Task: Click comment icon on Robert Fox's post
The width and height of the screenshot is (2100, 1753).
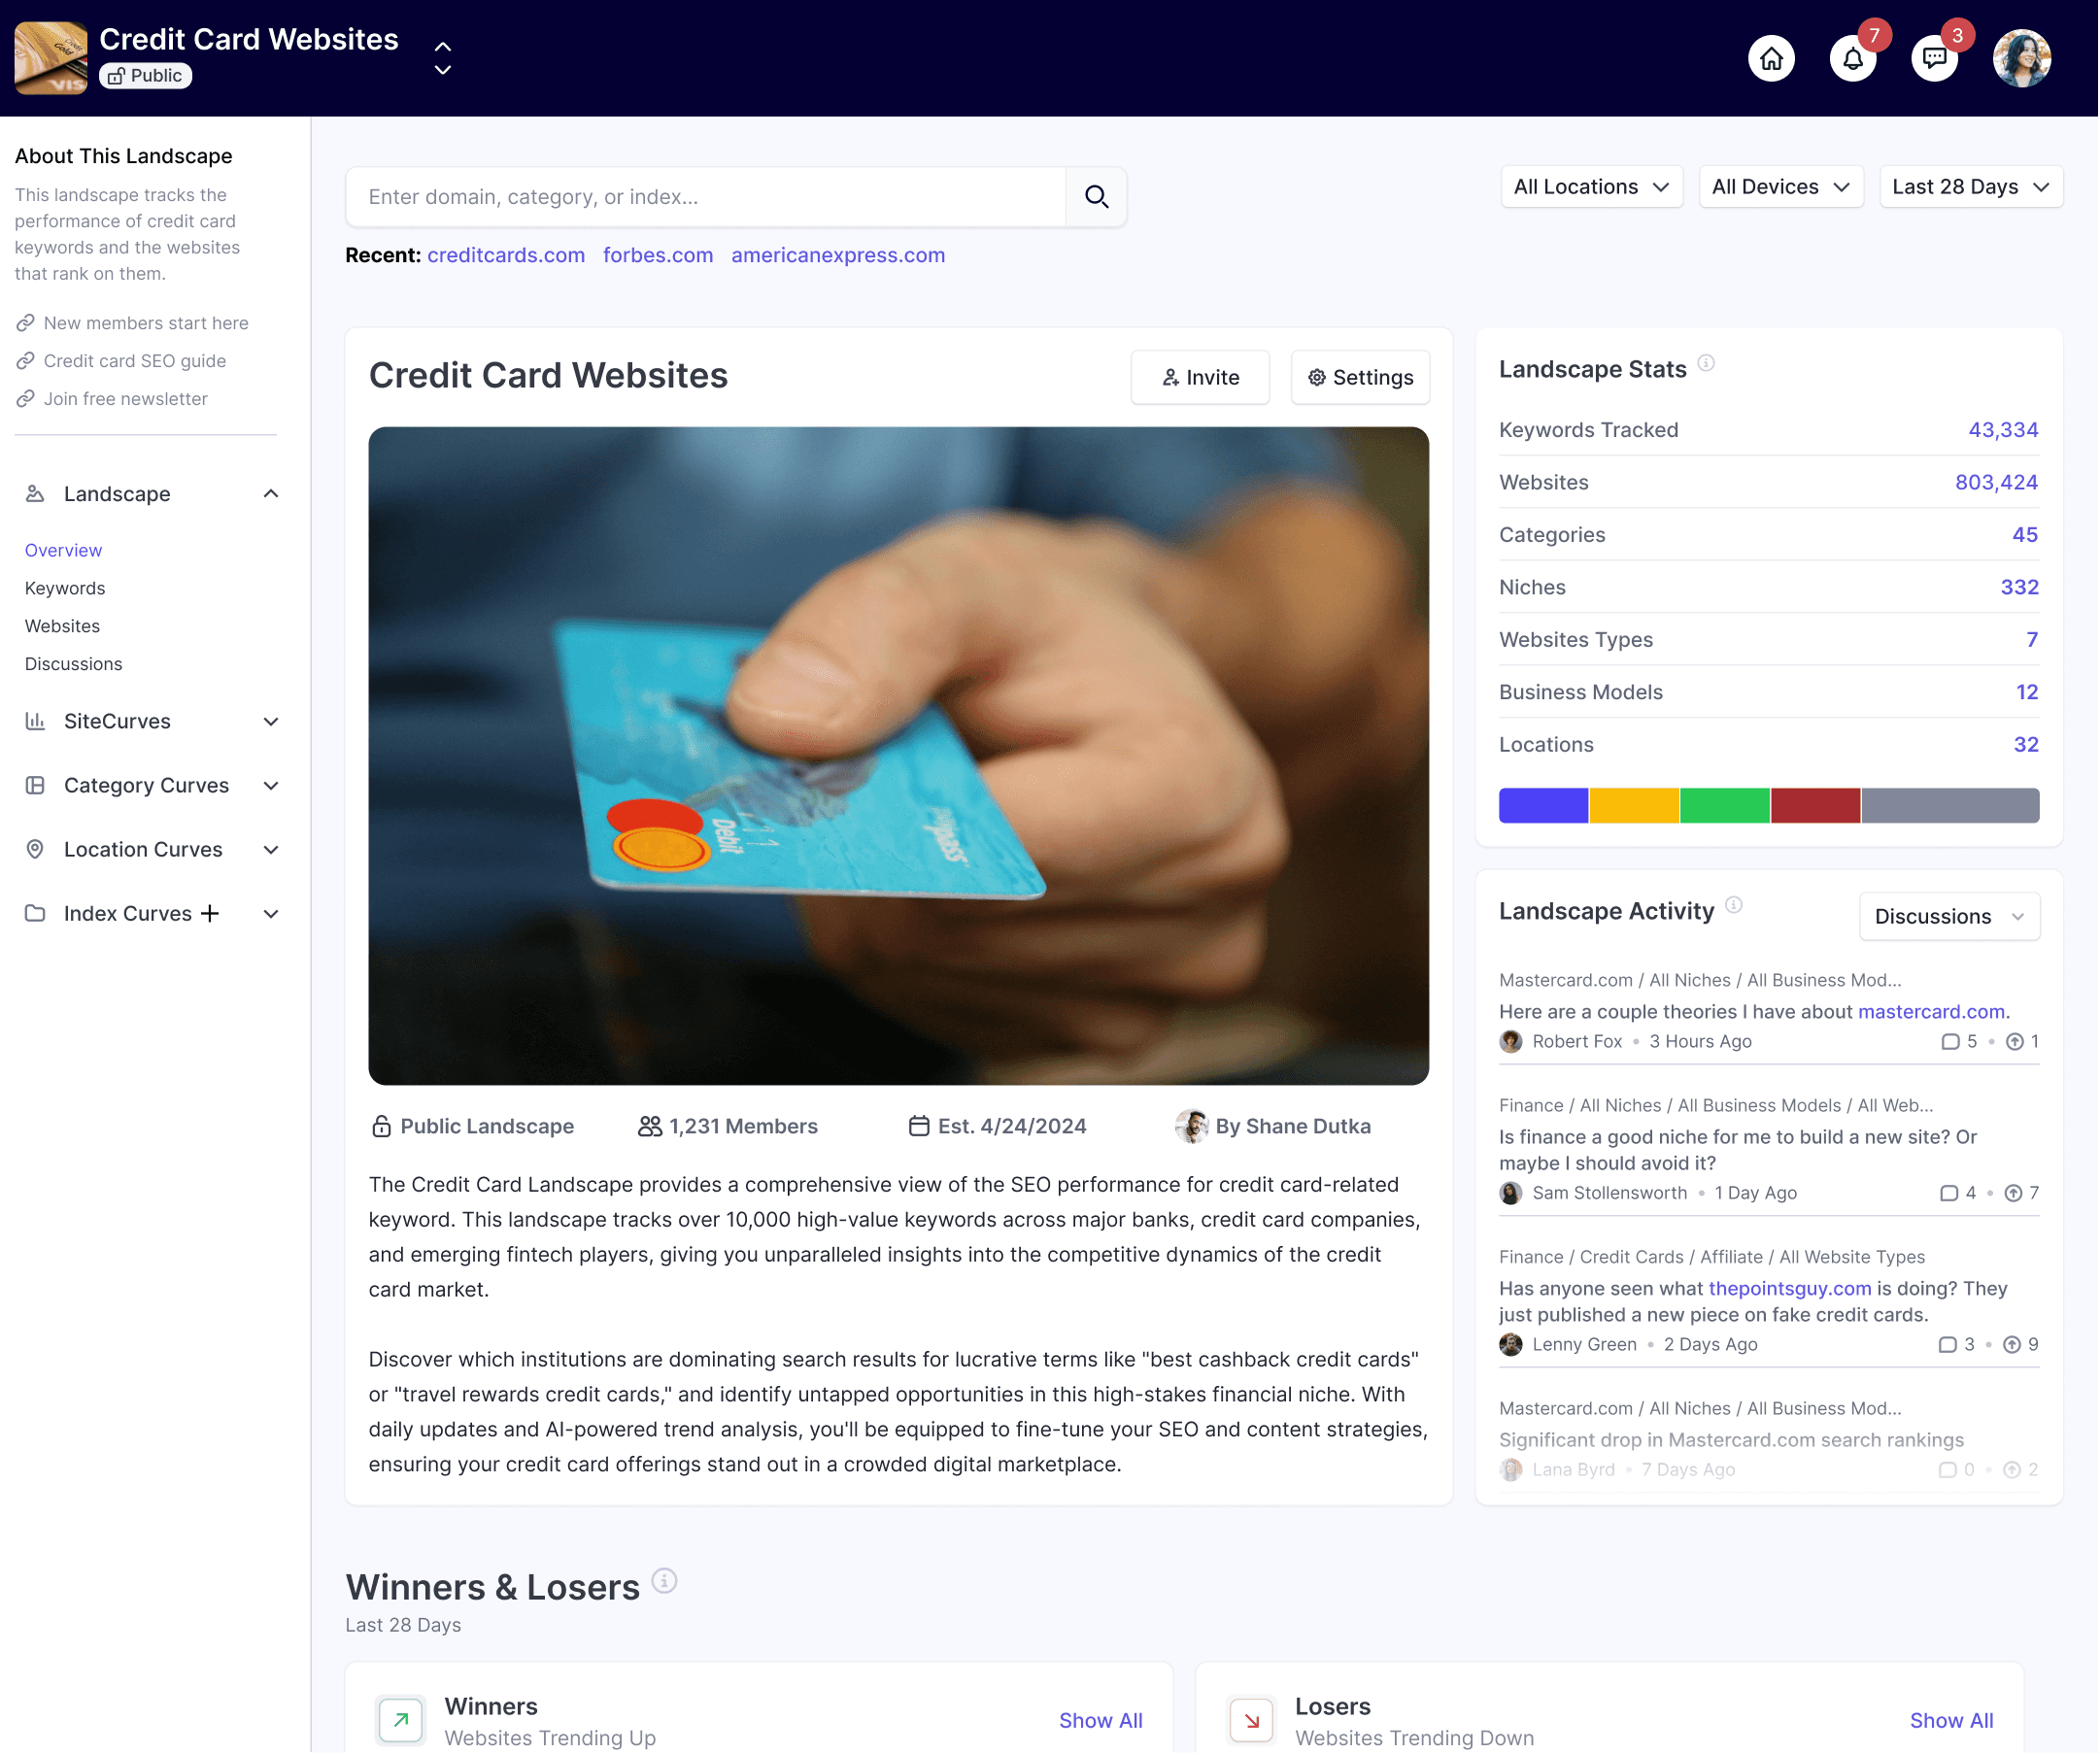Action: (x=1951, y=1042)
